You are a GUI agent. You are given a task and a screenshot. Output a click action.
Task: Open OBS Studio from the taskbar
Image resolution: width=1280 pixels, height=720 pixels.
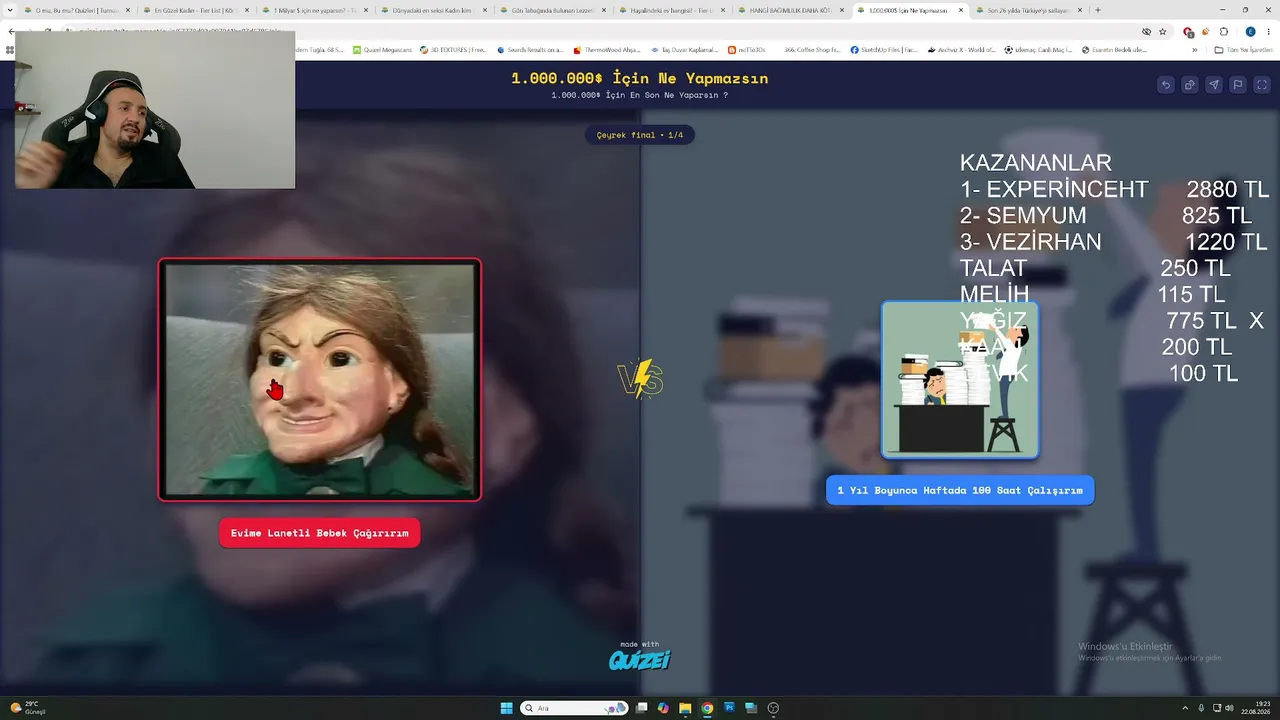(x=773, y=708)
